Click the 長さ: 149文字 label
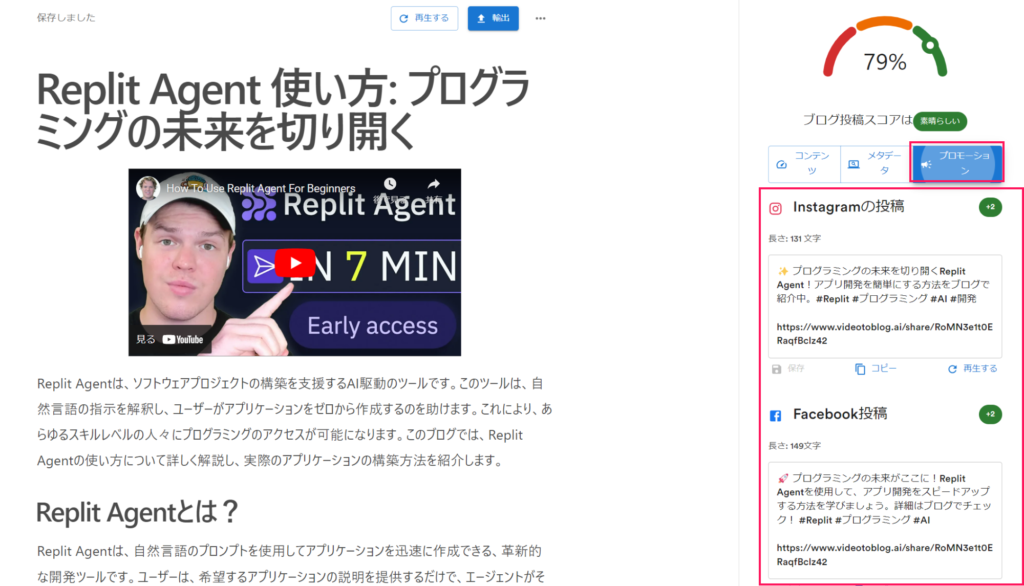 coord(795,446)
